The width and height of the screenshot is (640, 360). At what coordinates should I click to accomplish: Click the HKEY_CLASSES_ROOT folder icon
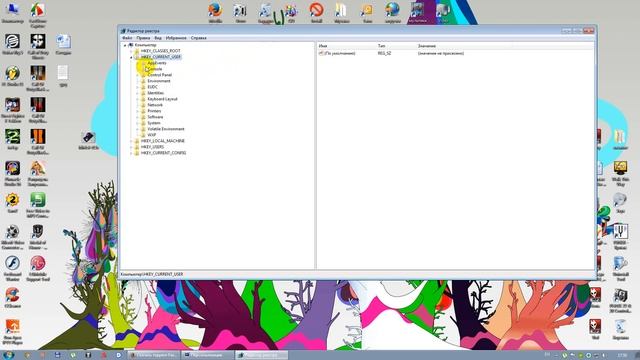click(137, 51)
